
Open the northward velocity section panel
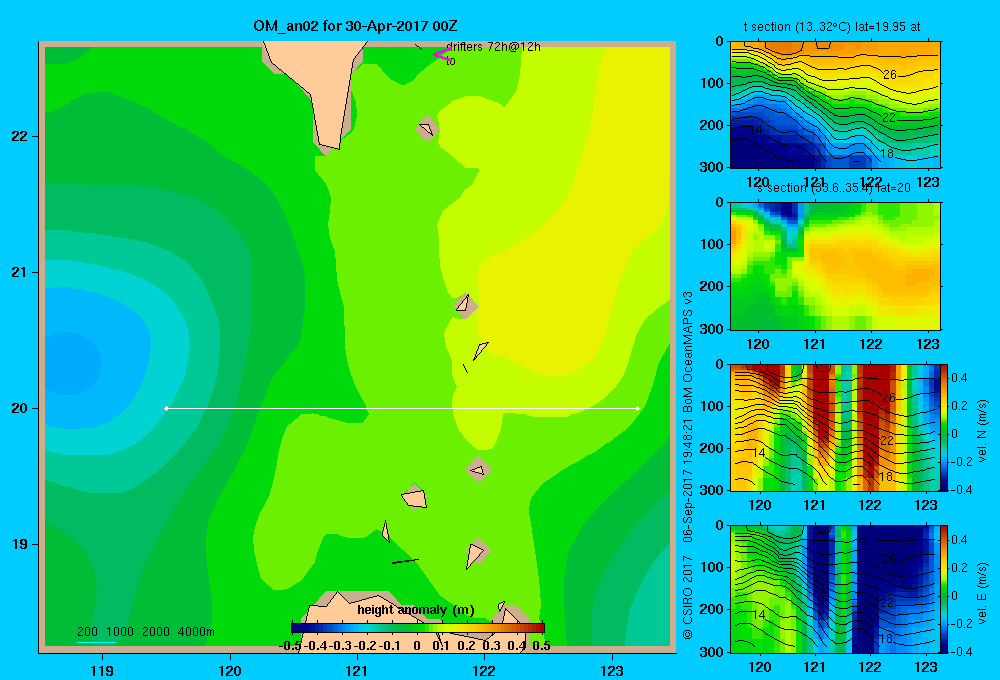[x=835, y=427]
